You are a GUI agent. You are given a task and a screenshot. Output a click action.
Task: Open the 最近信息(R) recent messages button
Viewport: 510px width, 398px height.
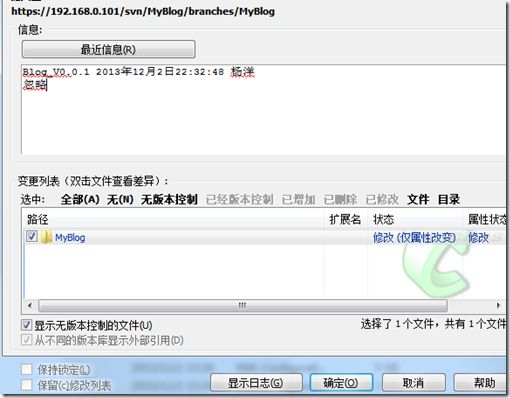point(108,50)
